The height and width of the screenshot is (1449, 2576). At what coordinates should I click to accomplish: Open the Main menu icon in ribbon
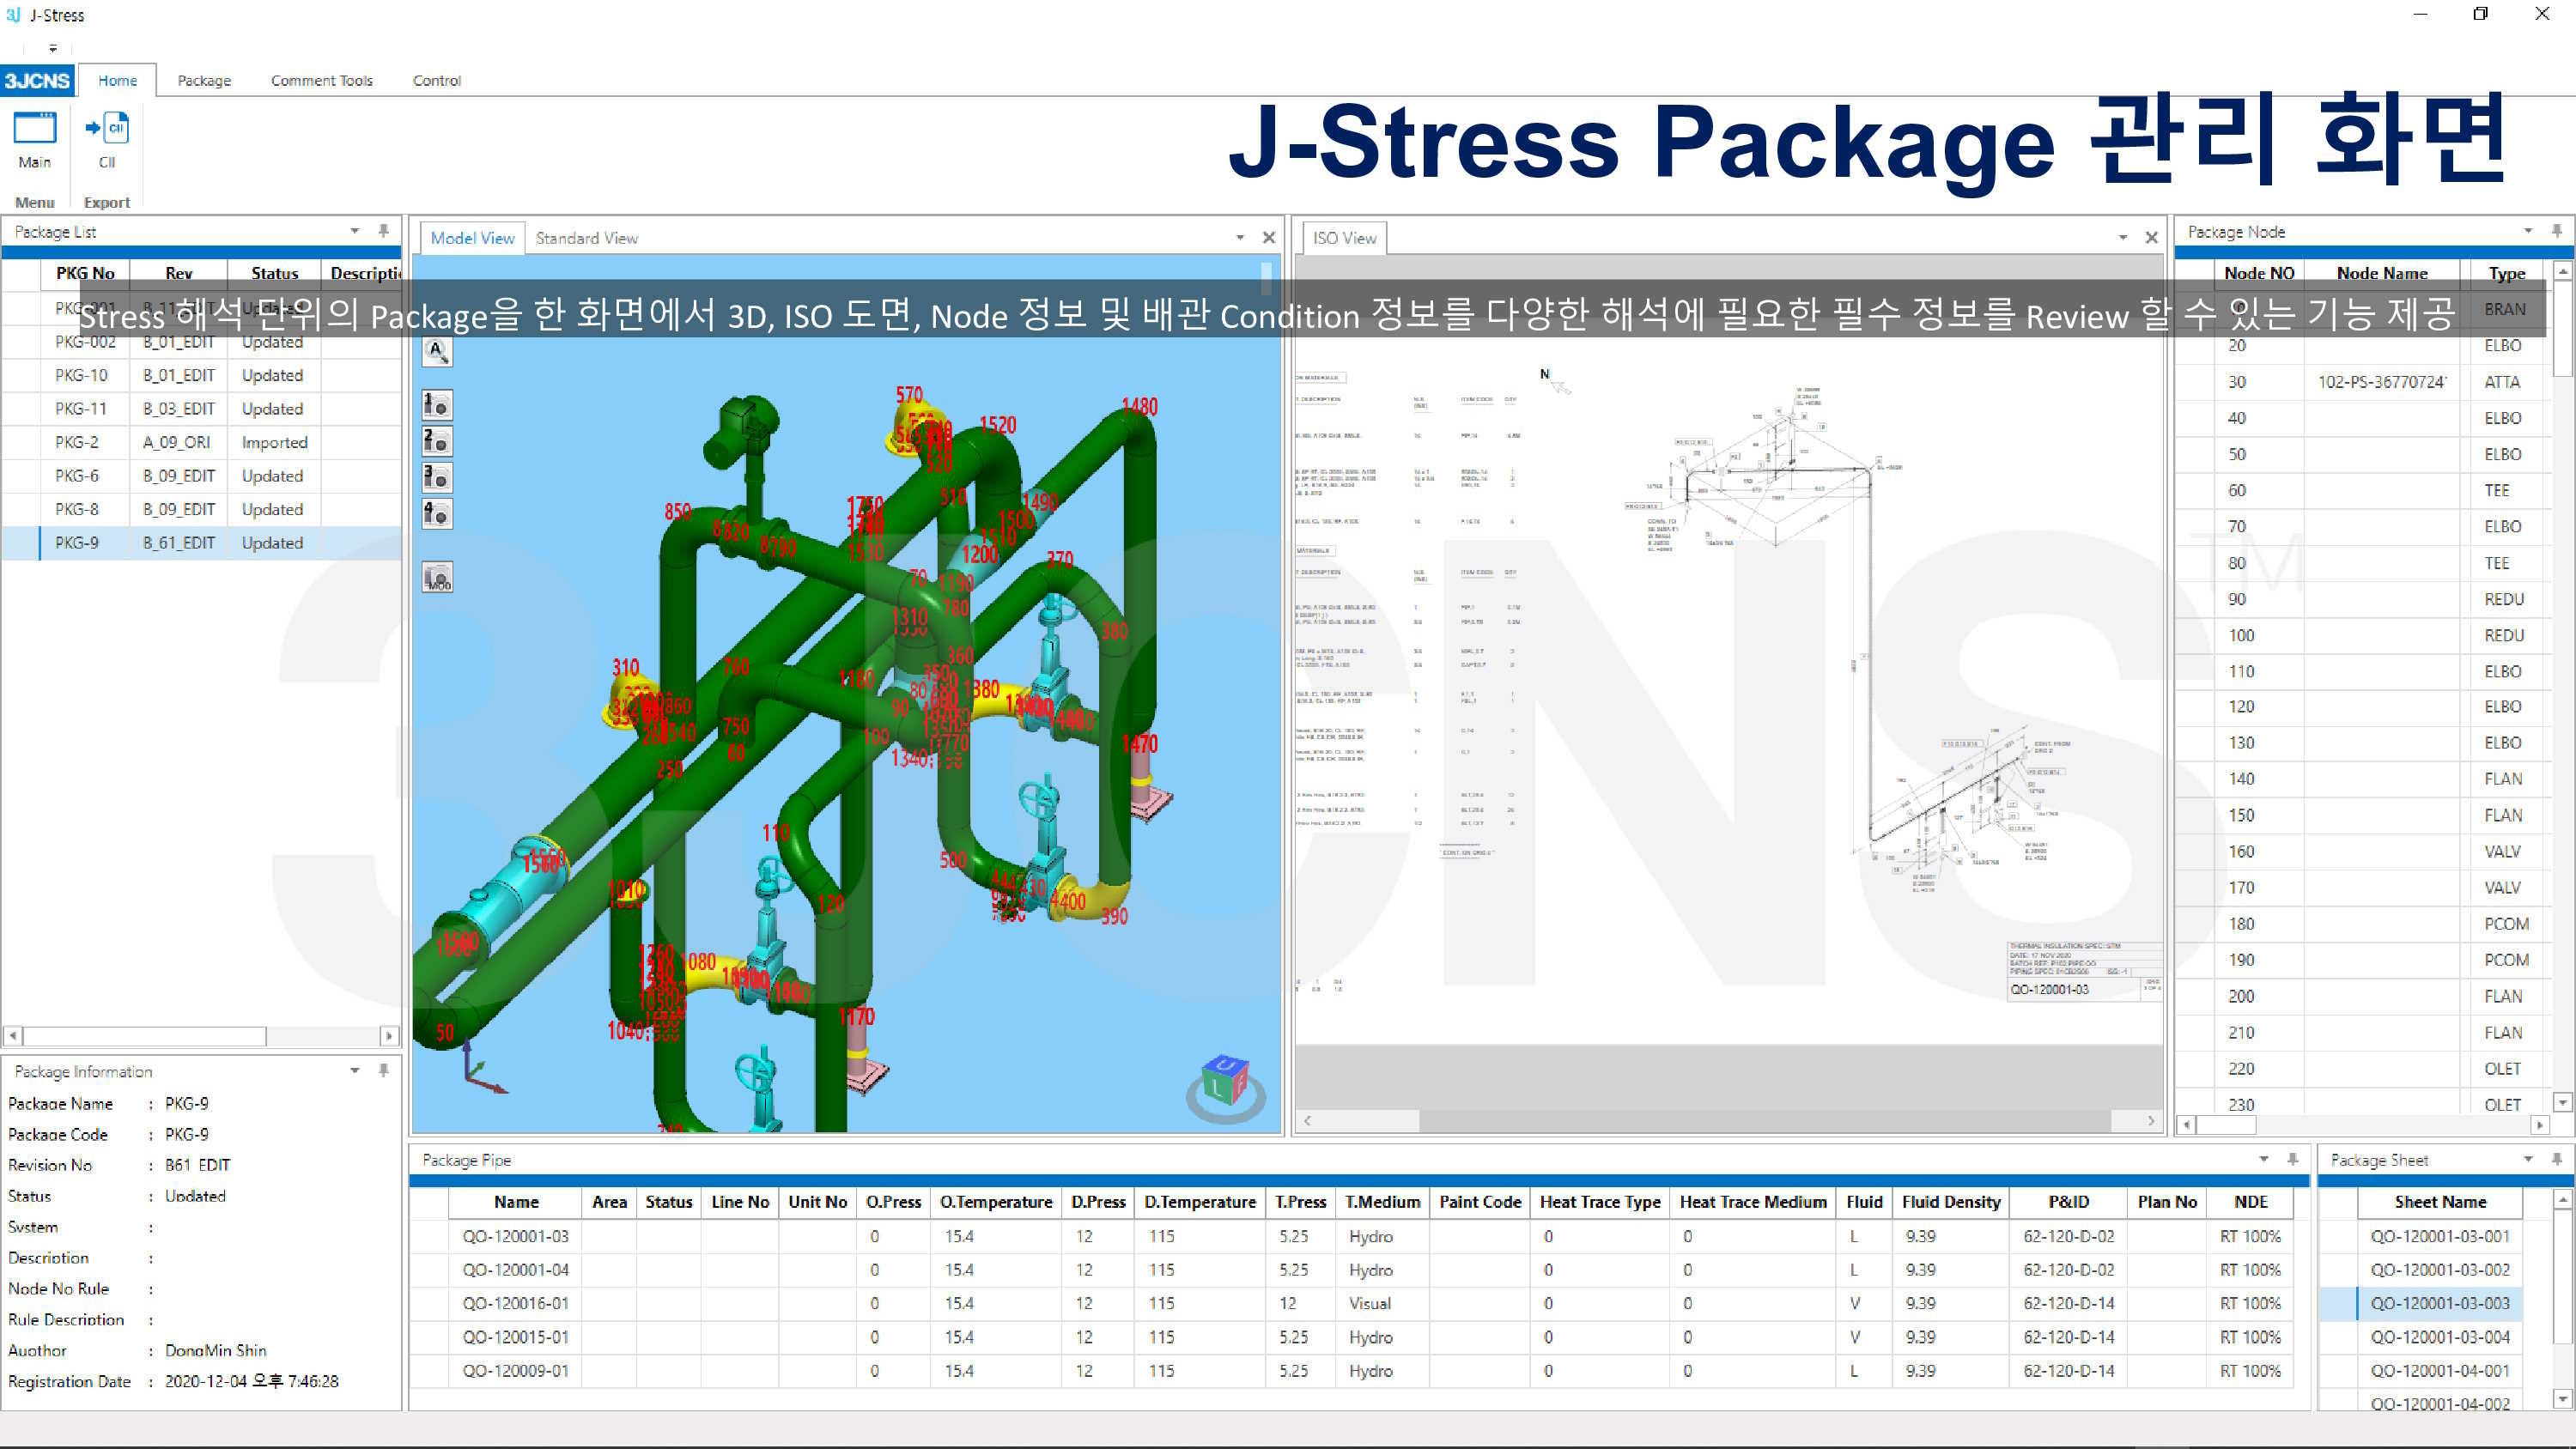pos(34,140)
